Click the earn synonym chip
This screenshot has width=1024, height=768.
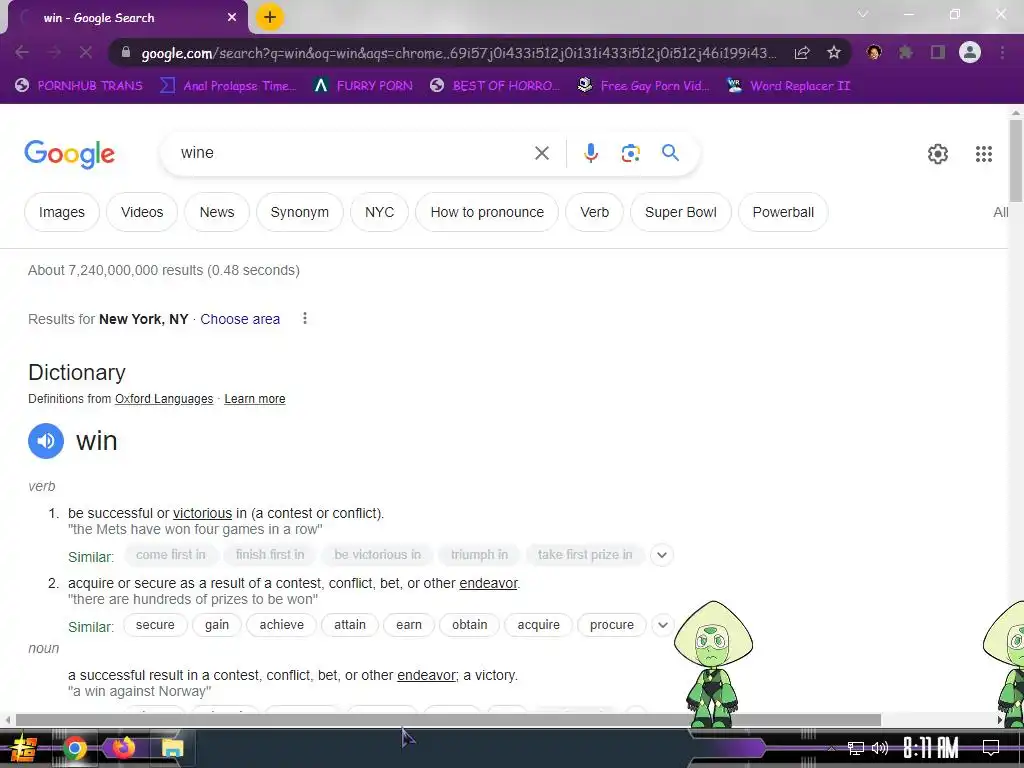tap(409, 625)
